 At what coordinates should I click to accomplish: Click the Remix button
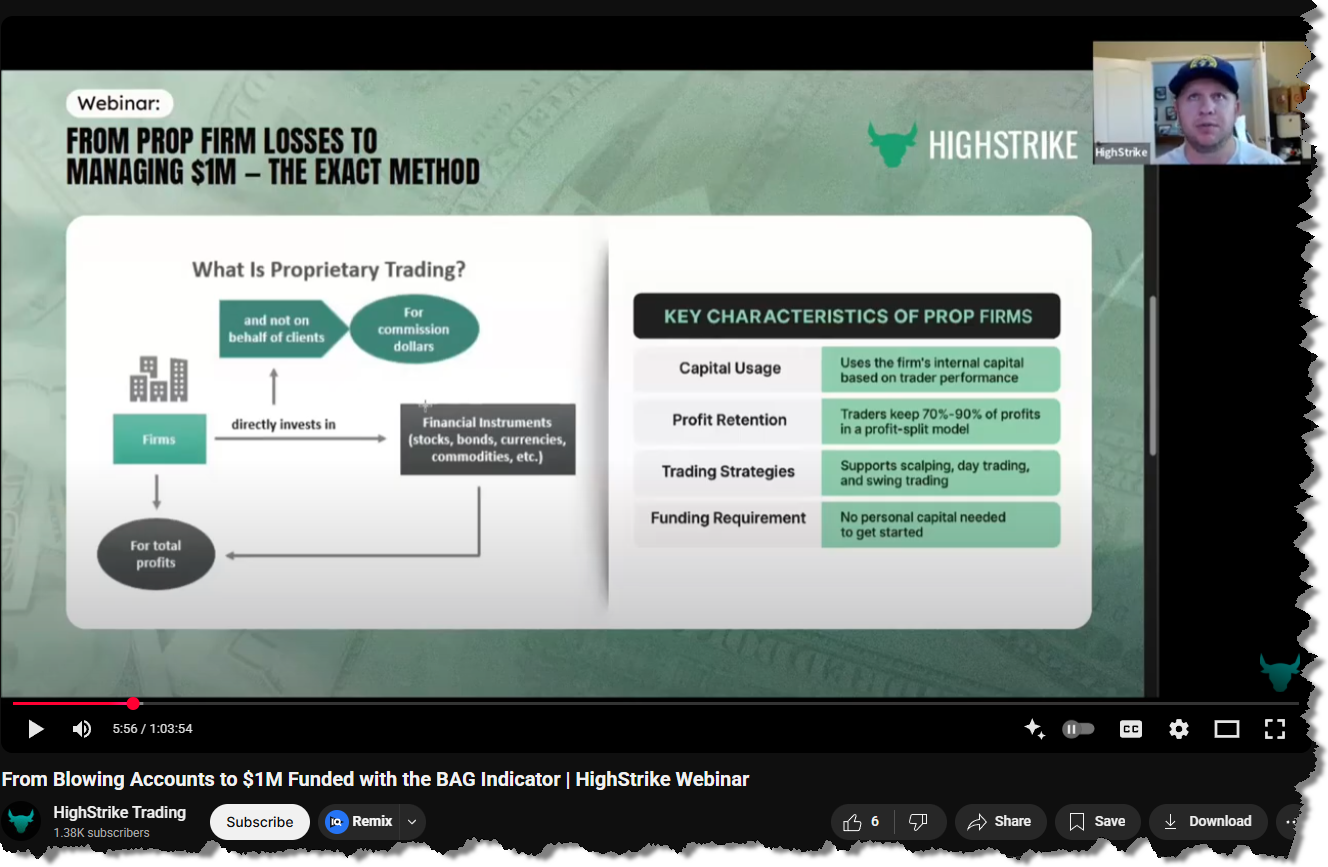360,822
